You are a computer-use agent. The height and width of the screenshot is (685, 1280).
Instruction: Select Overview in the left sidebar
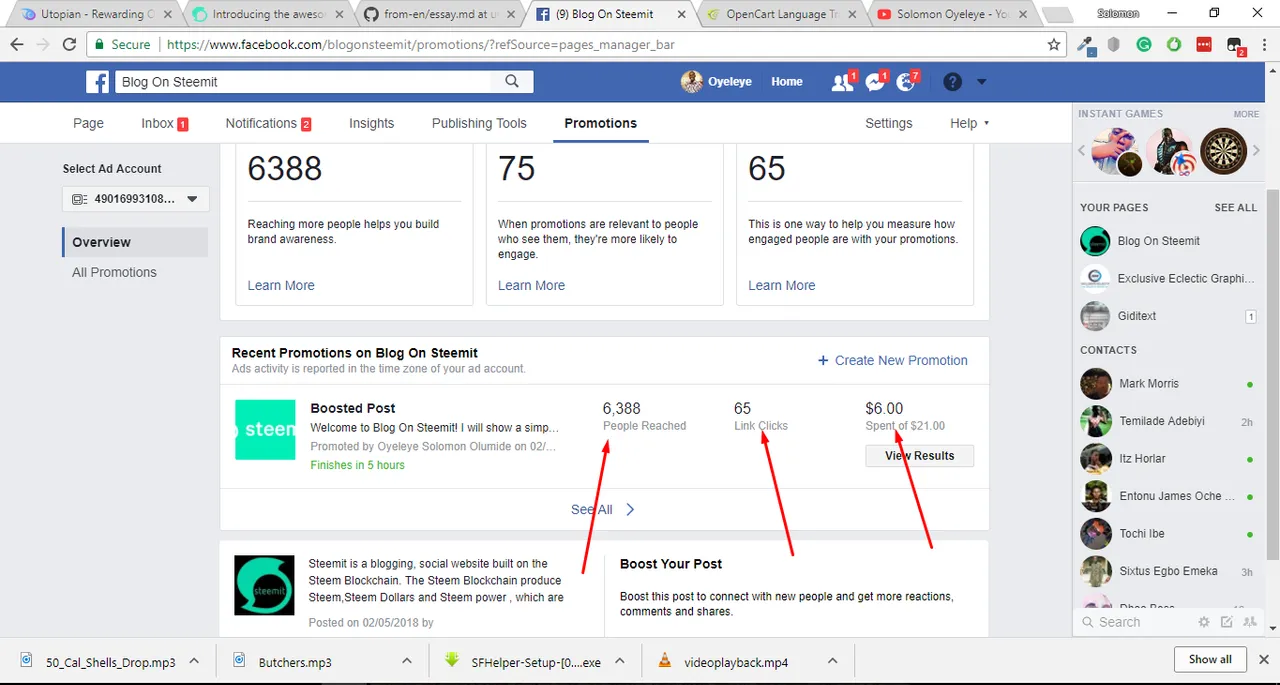[135, 242]
